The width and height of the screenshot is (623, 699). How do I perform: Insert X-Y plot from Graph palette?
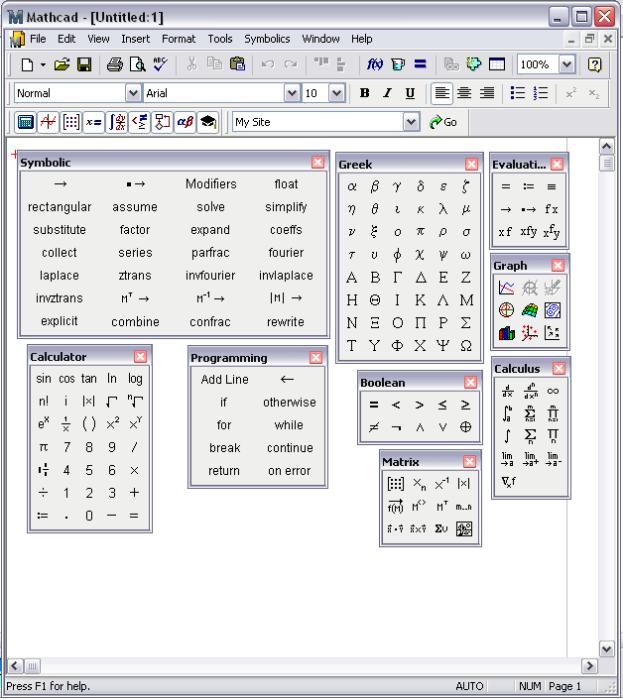tap(506, 288)
